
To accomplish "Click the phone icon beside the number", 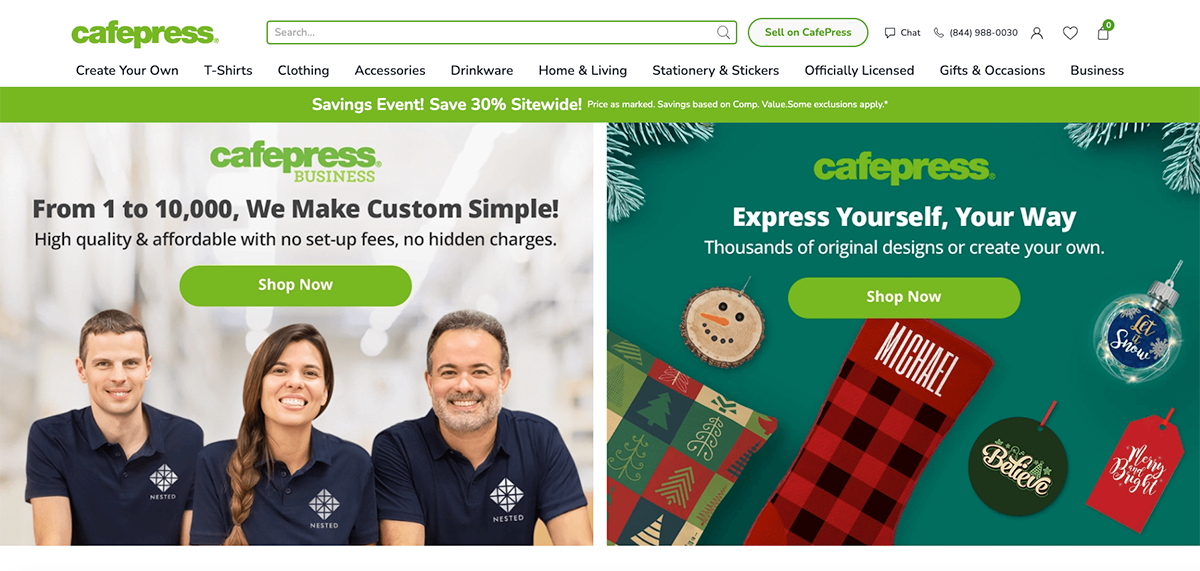I will [938, 33].
